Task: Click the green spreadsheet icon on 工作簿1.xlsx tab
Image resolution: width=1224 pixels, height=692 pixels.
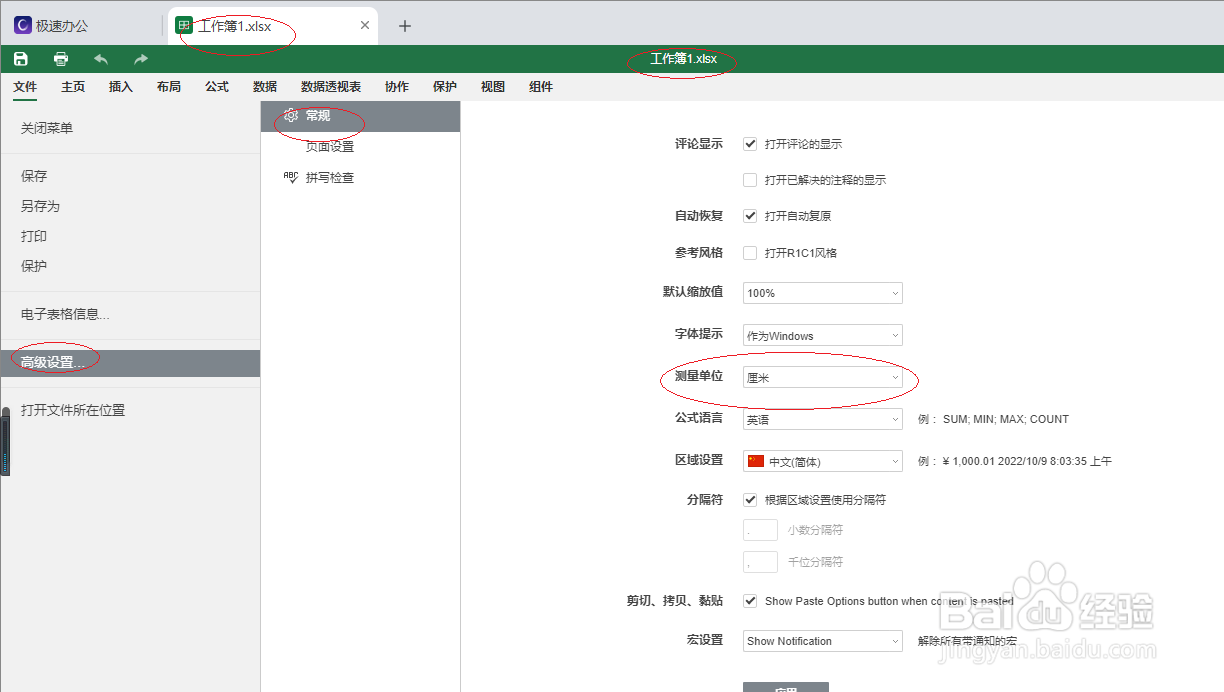Action: pos(185,23)
